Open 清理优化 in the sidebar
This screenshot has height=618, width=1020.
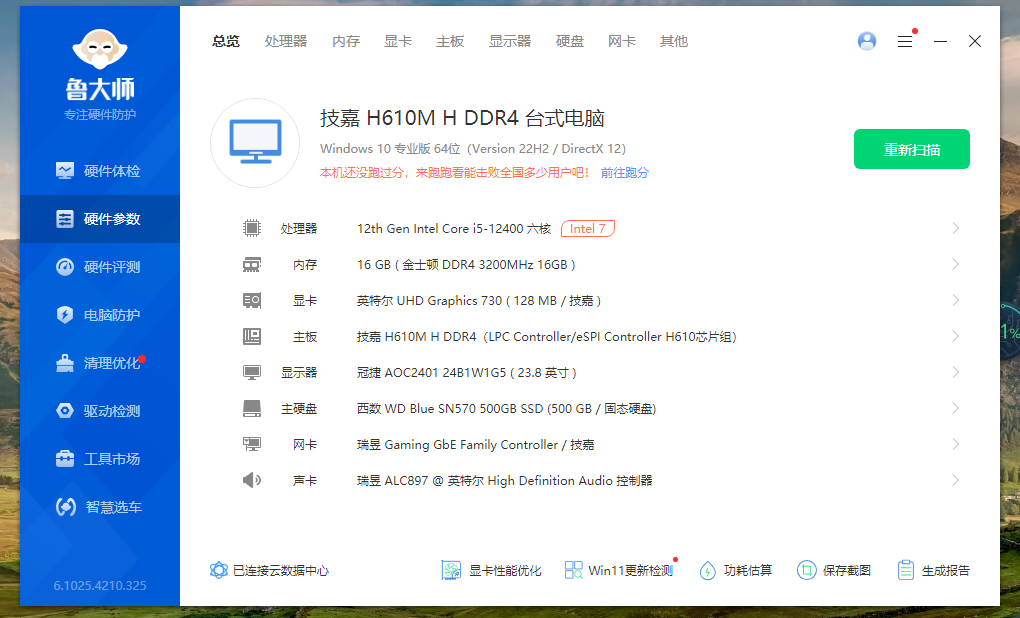tap(100, 363)
